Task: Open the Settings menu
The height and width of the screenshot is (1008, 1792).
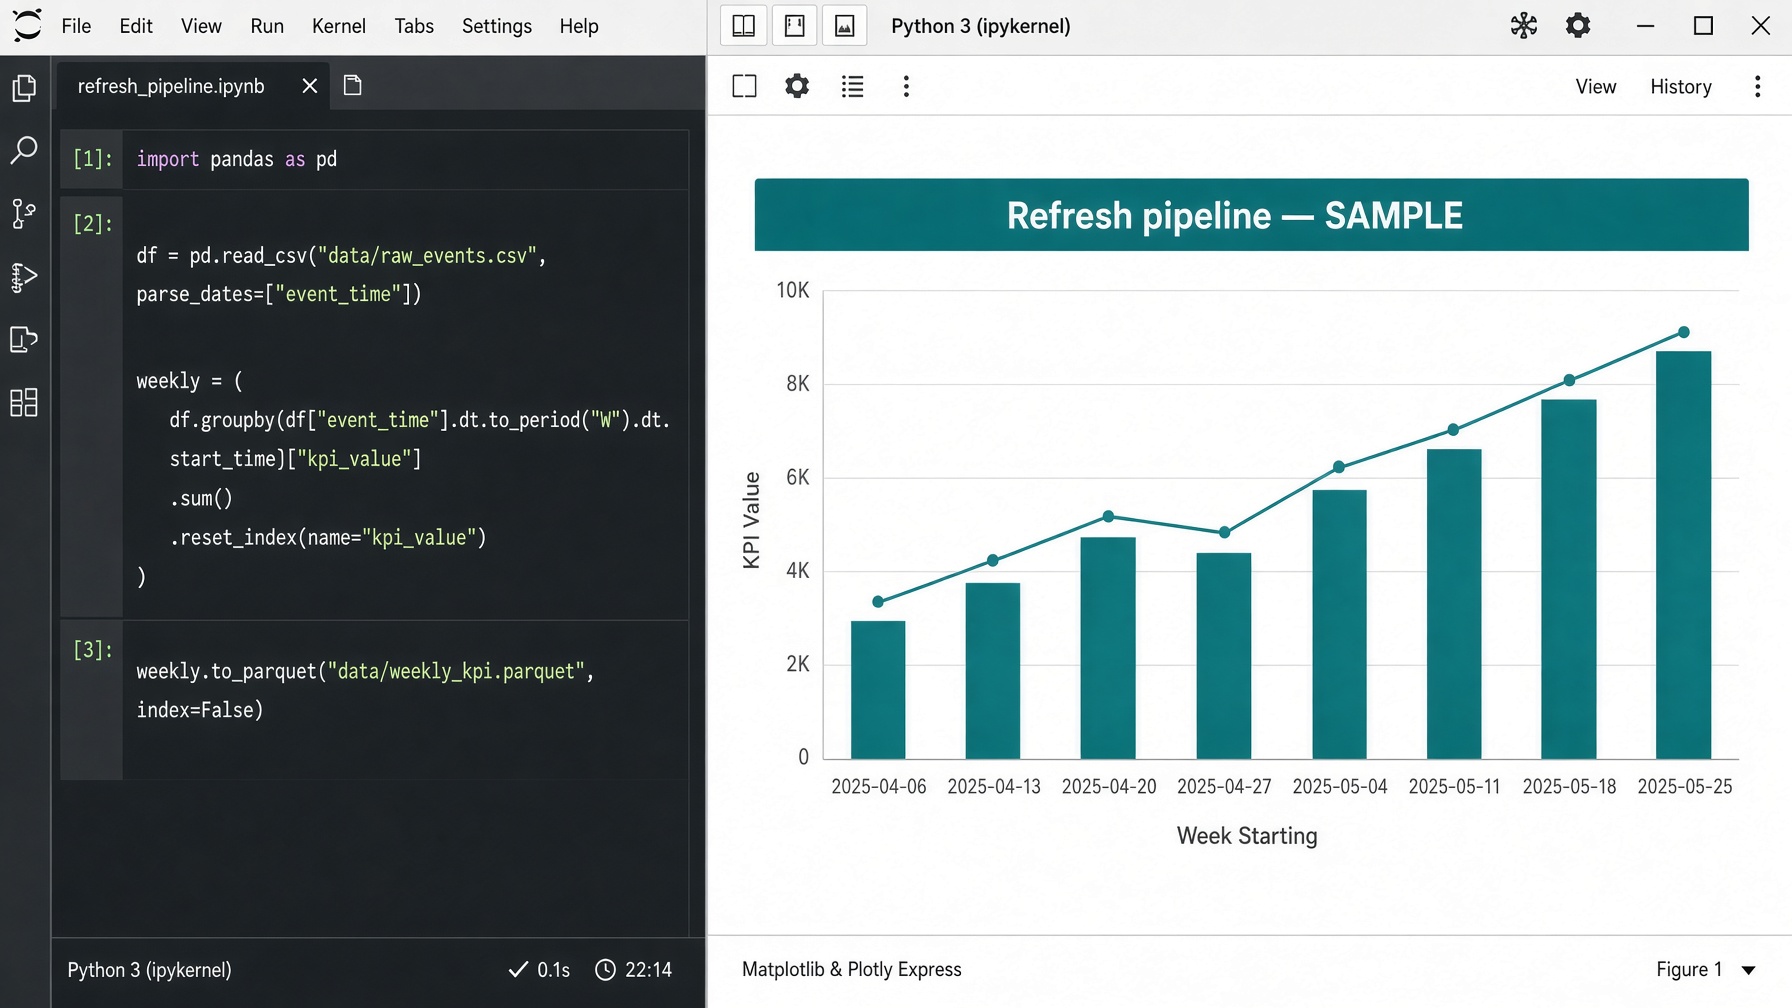Action: [x=497, y=26]
